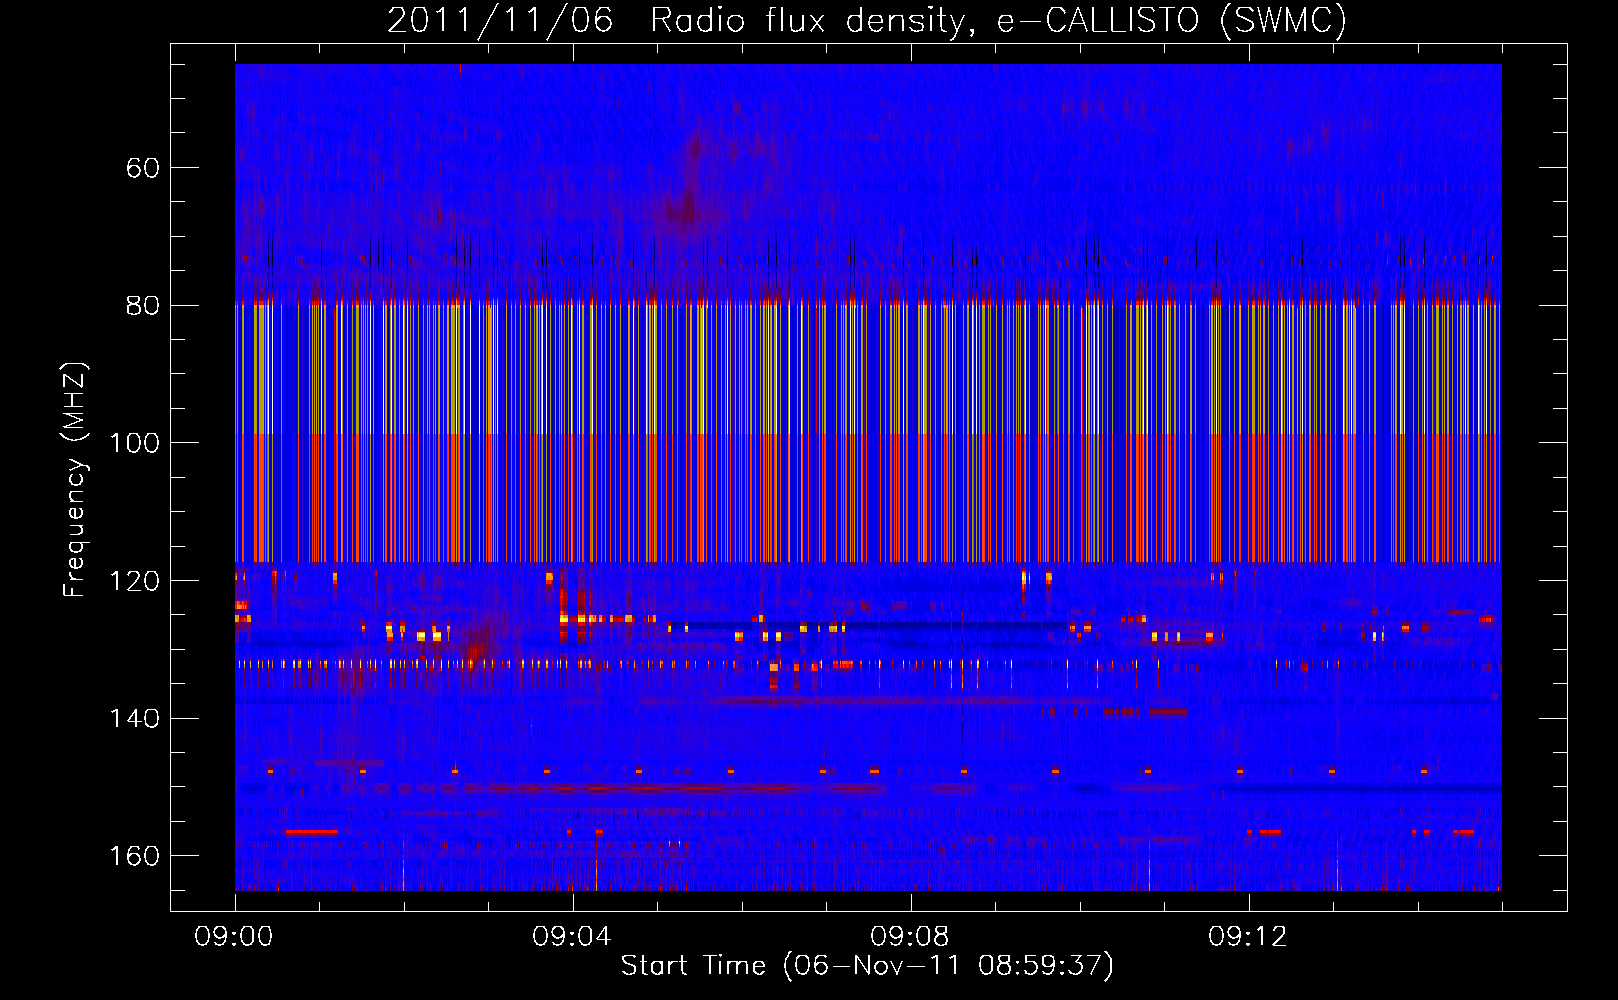Click the "Frequency (MHZ)" axis label

(75, 480)
